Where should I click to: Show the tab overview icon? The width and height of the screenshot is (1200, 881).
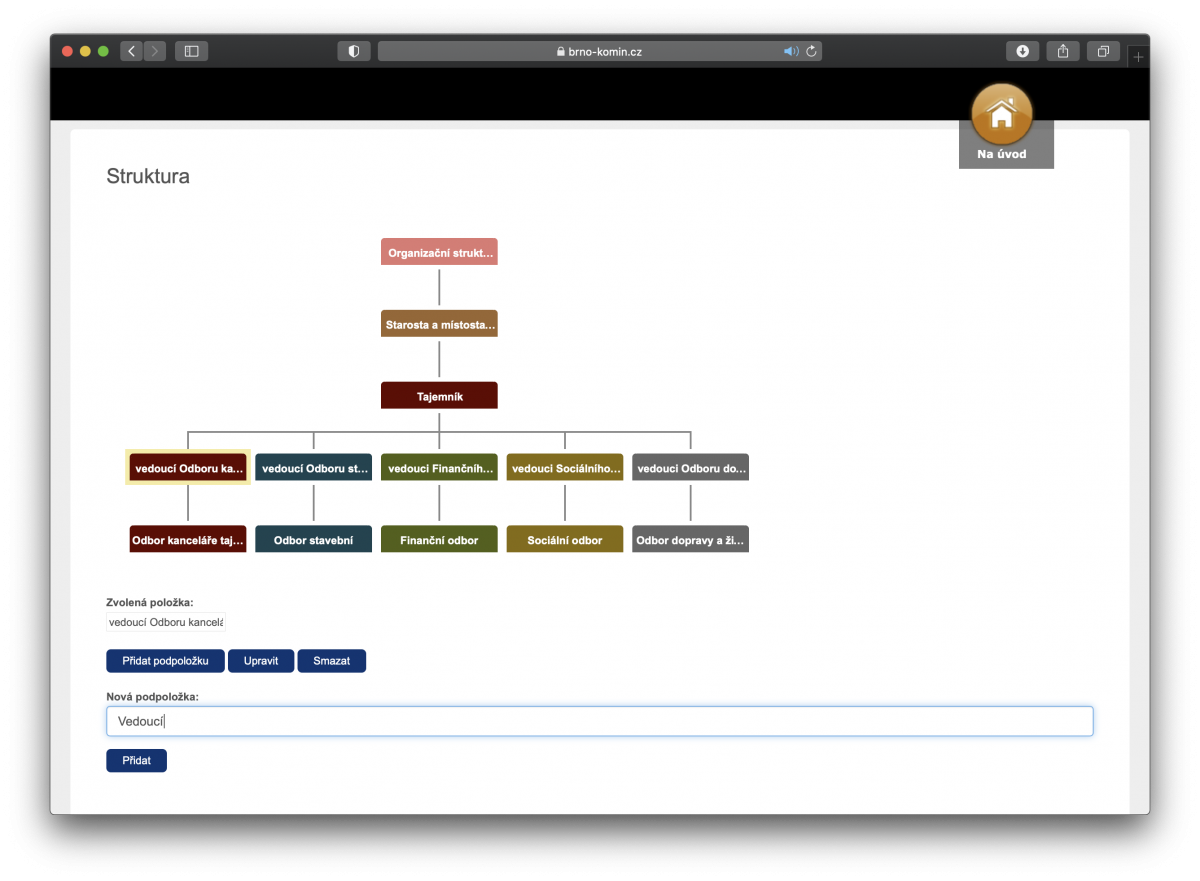tap(1103, 51)
